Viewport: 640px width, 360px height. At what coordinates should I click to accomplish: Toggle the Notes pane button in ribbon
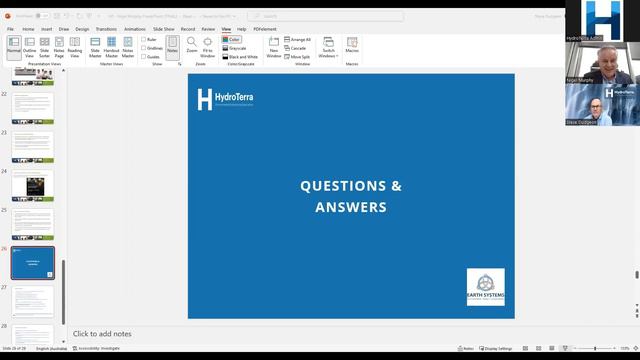pos(172,47)
